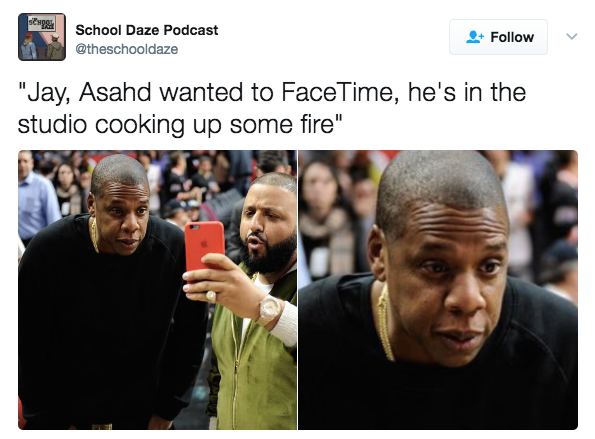Click the ring on the hand holding the phone
This screenshot has width=595, height=439.
211,296
